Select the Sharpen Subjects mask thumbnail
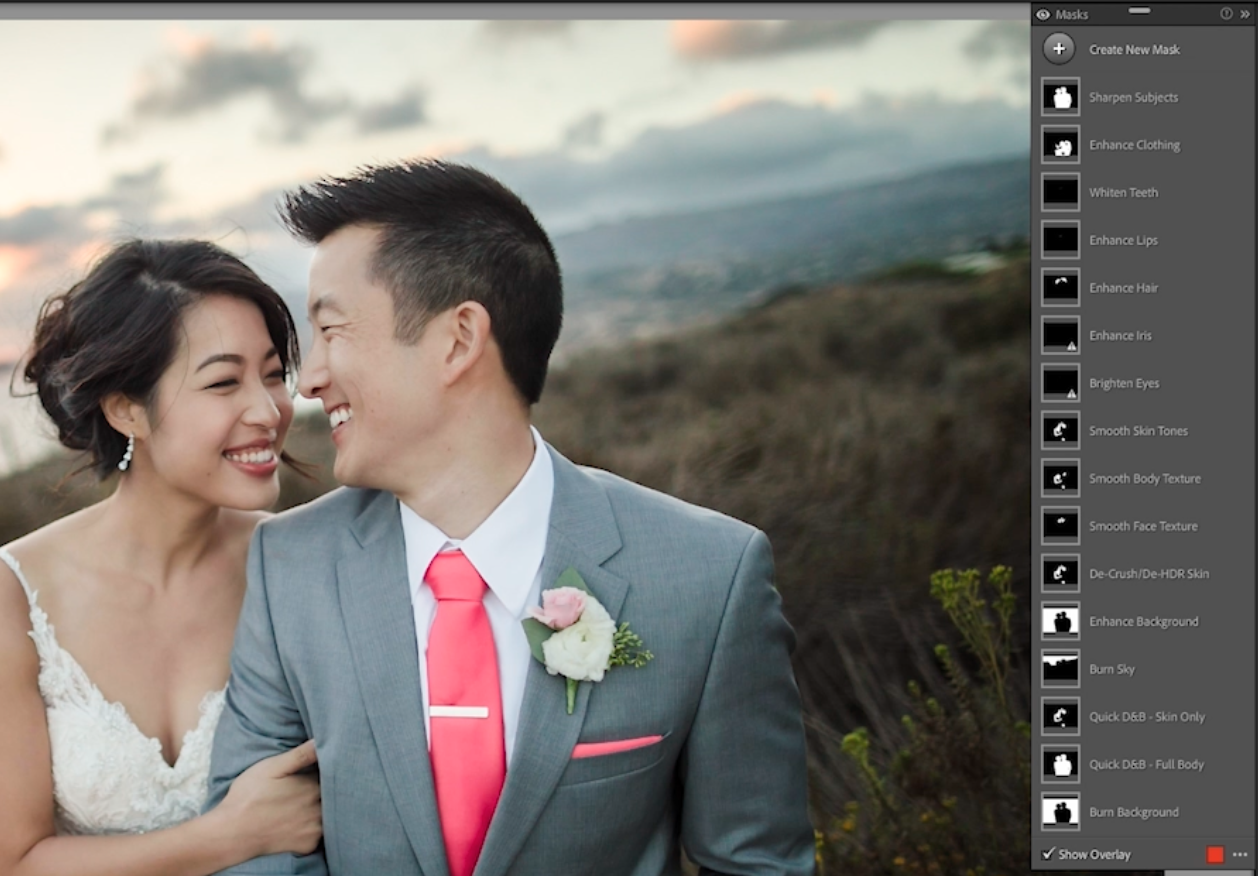 (x=1060, y=96)
